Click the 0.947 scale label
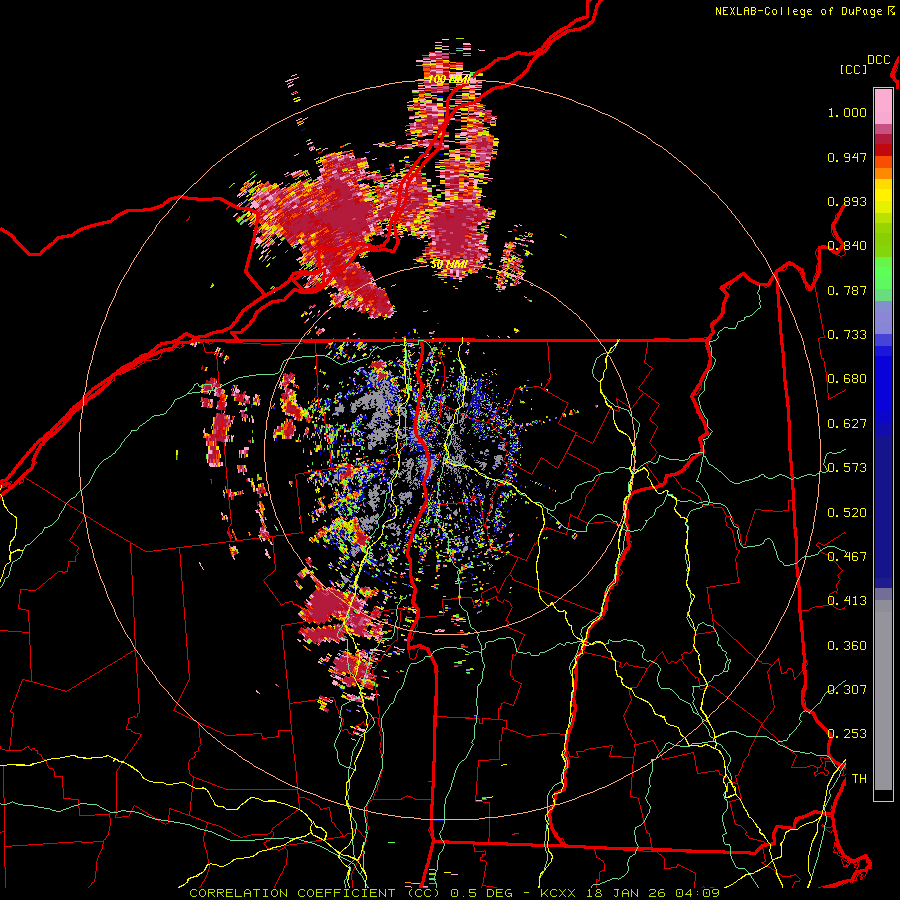 coord(847,157)
